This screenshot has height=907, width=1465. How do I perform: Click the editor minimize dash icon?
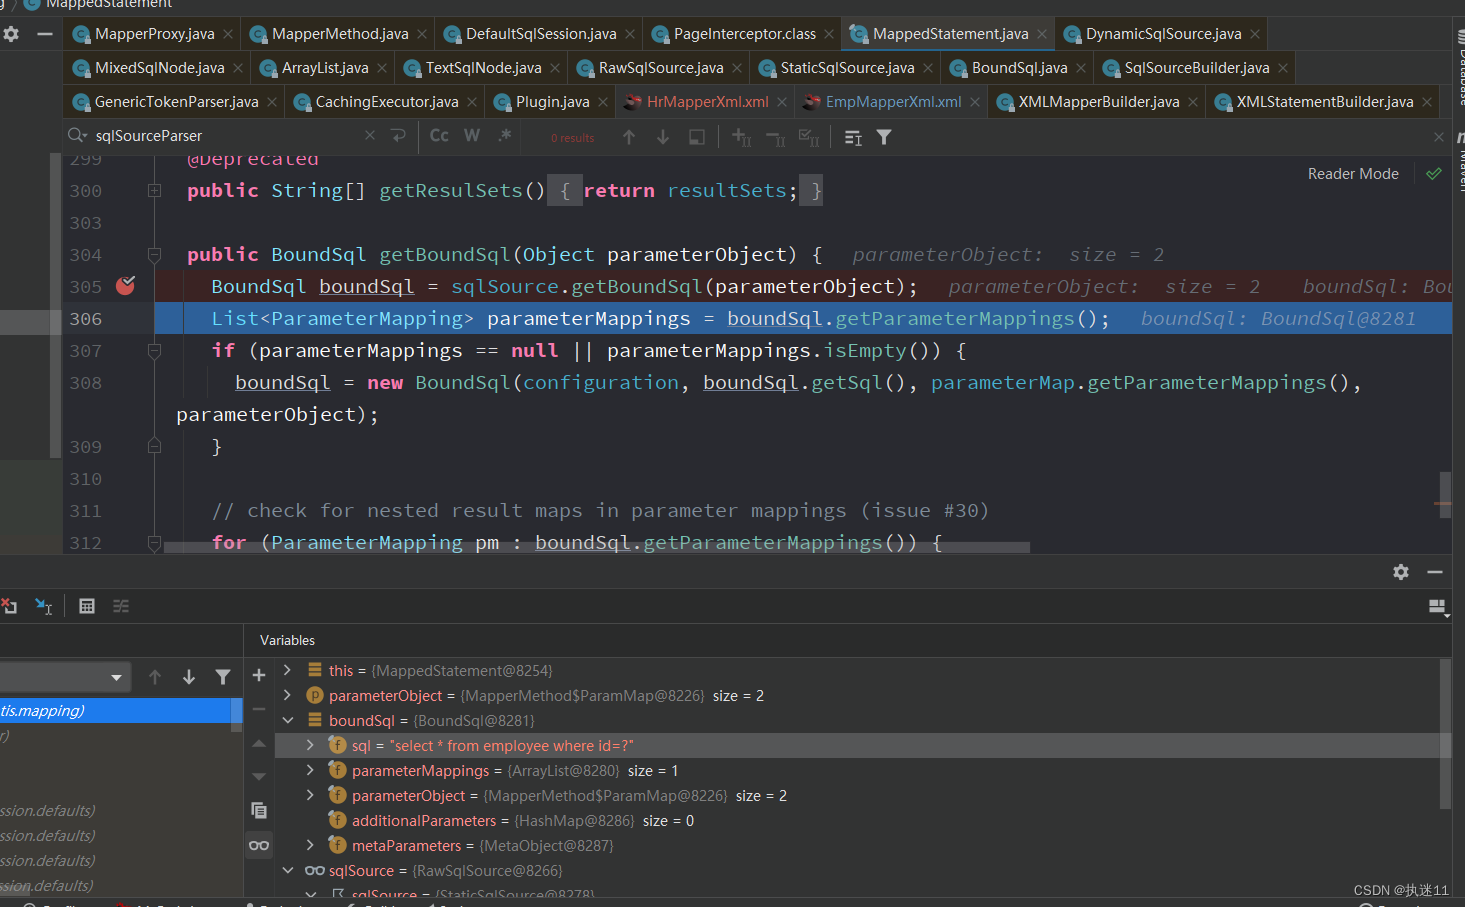[x=45, y=34]
